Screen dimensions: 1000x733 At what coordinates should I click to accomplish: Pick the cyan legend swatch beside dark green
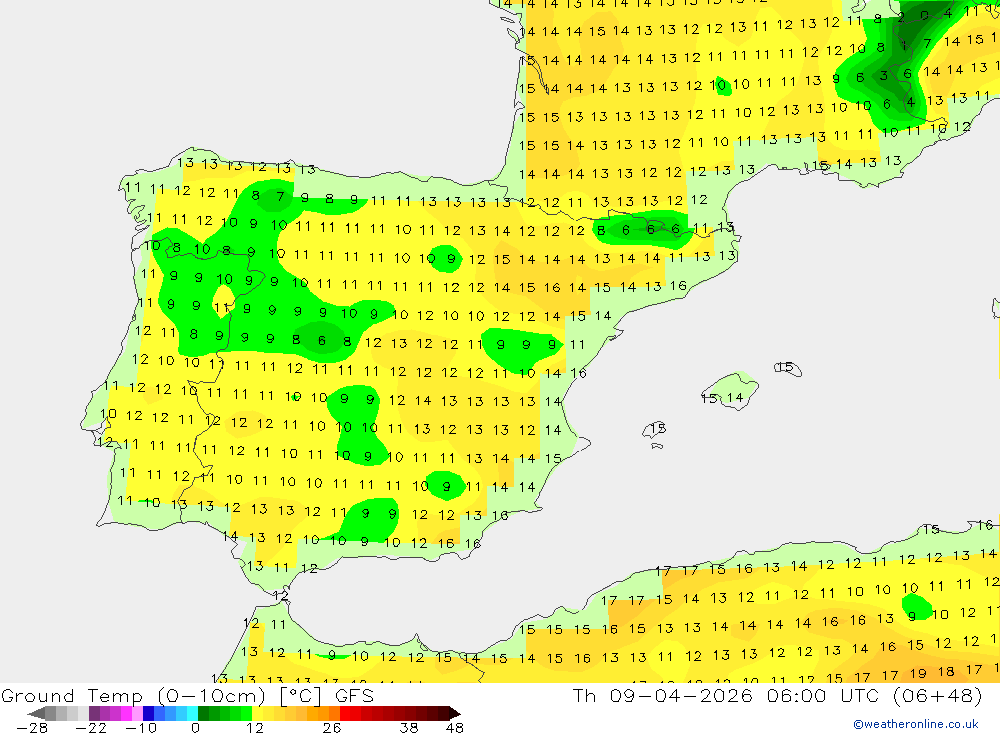(x=192, y=713)
